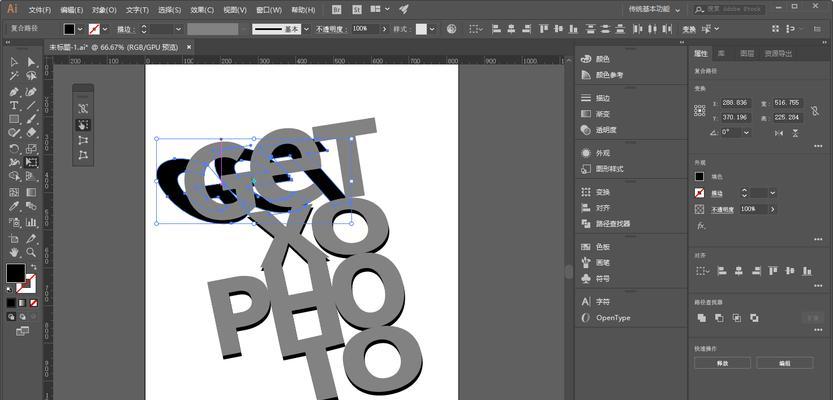Viewport: 833px width, 400px height.
Task: Switch to the 资源导出 (Asset Export) tab
Action: (x=778, y=53)
